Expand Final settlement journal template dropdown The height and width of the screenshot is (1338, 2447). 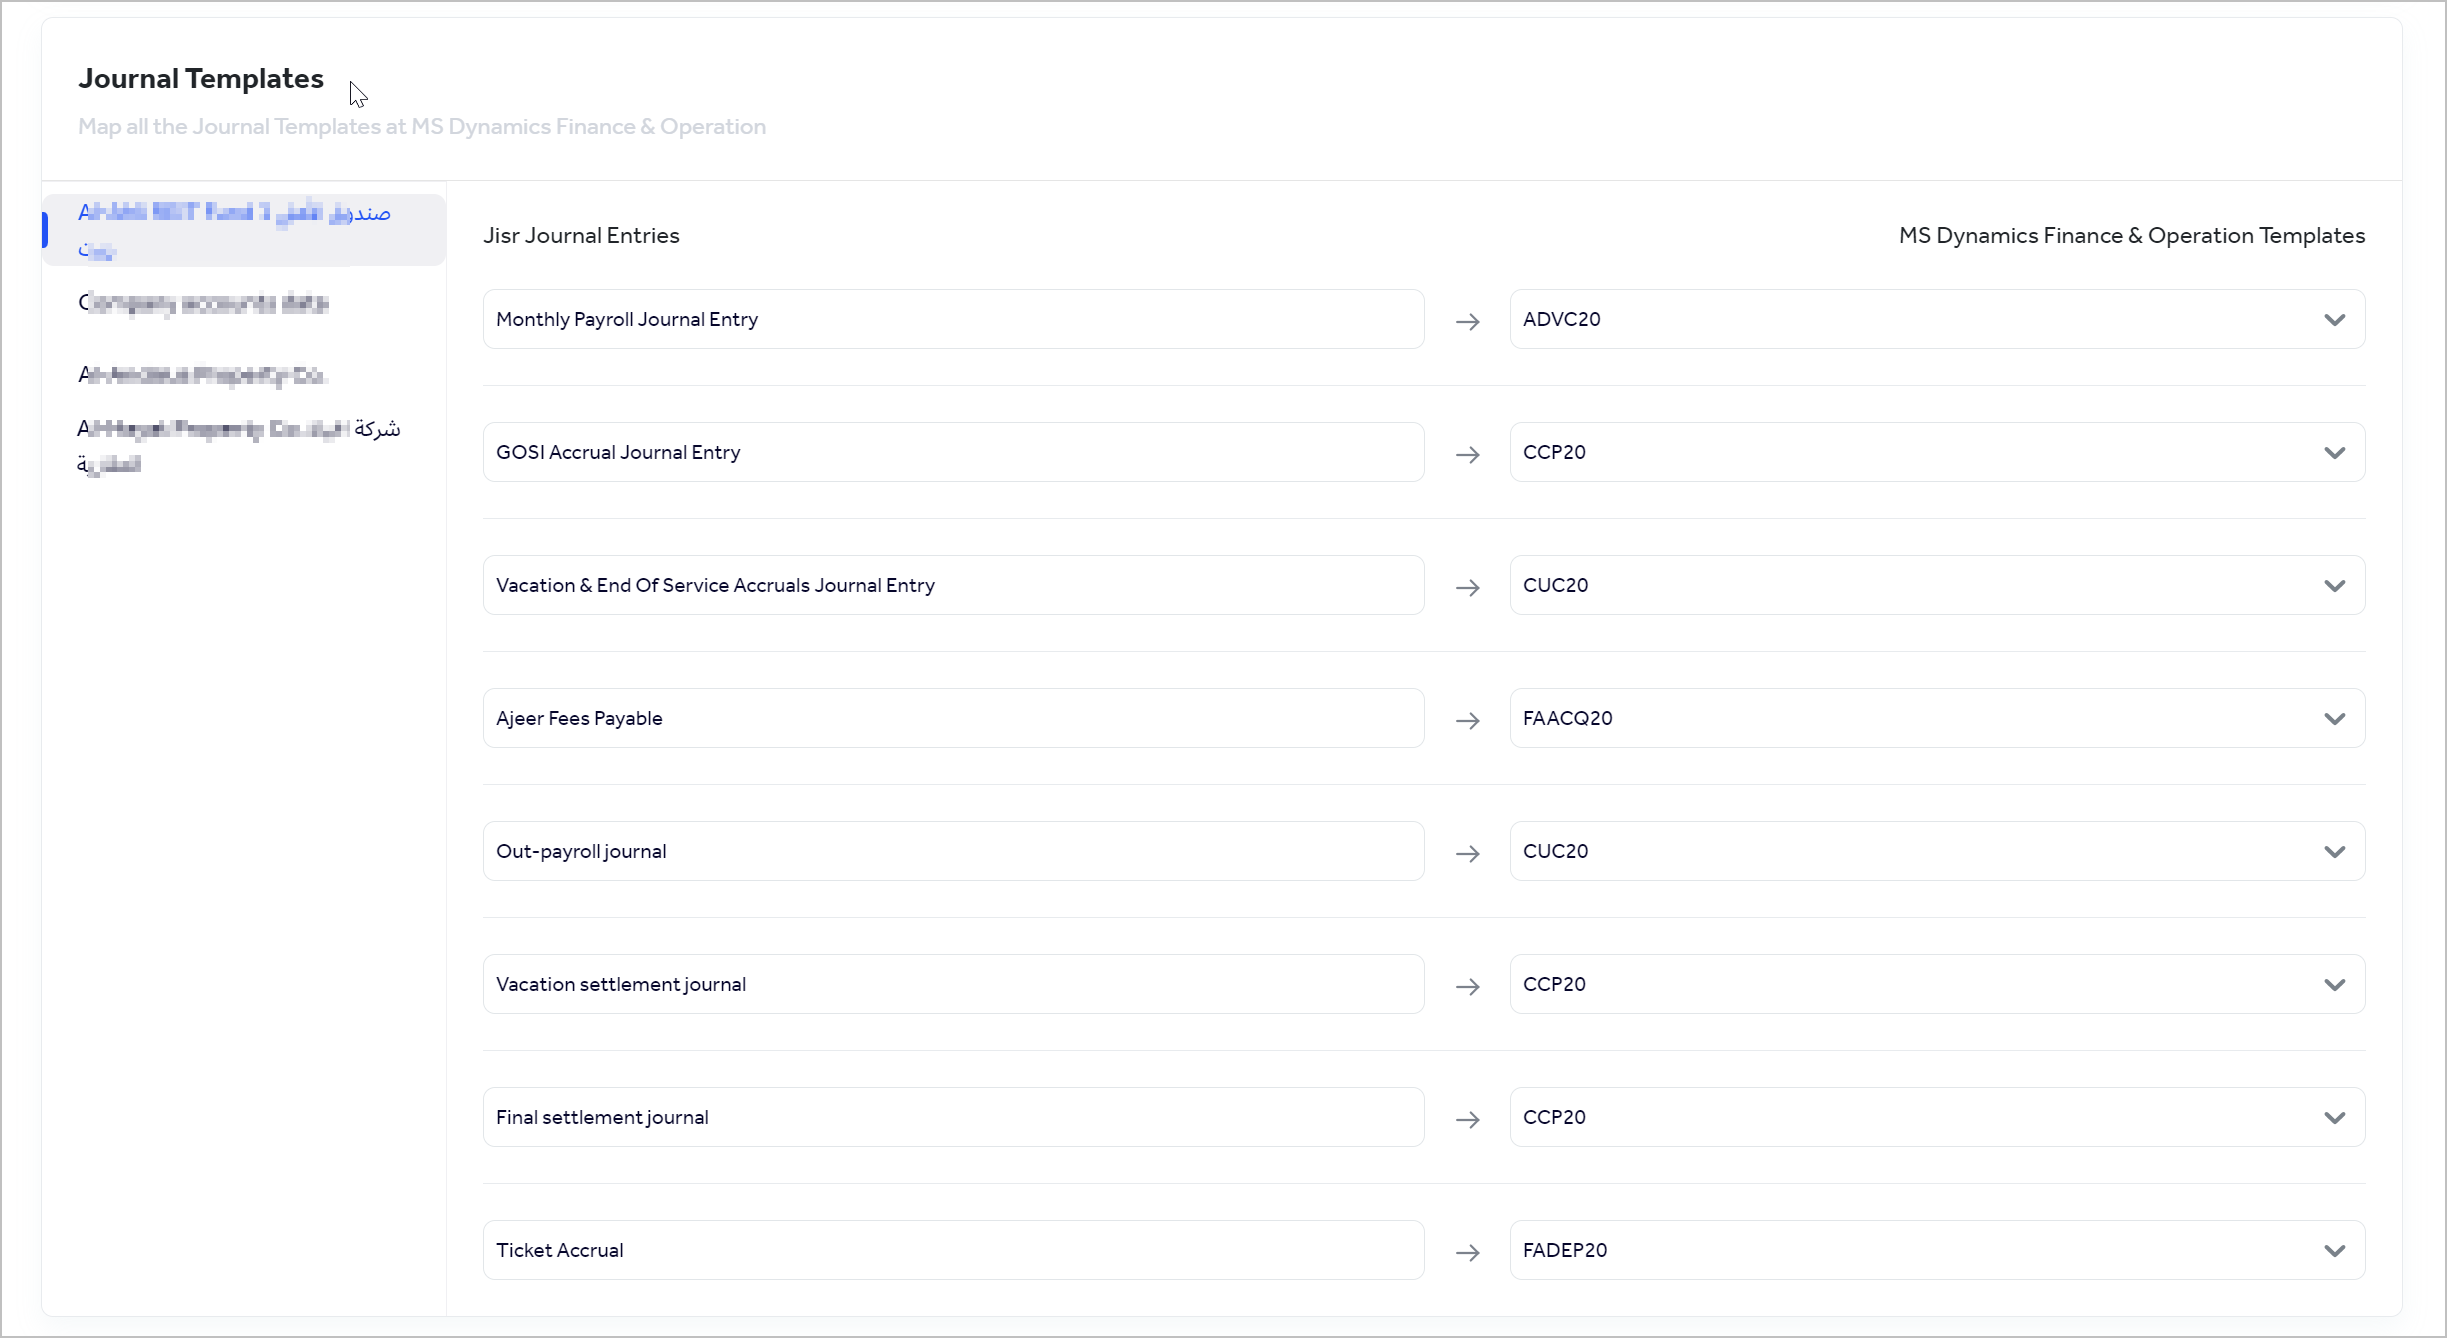click(x=1936, y=1117)
